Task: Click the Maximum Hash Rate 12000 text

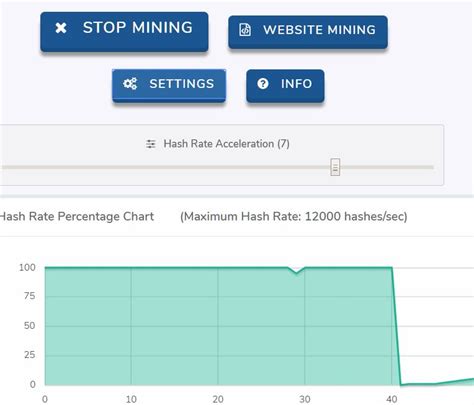Action: [294, 216]
